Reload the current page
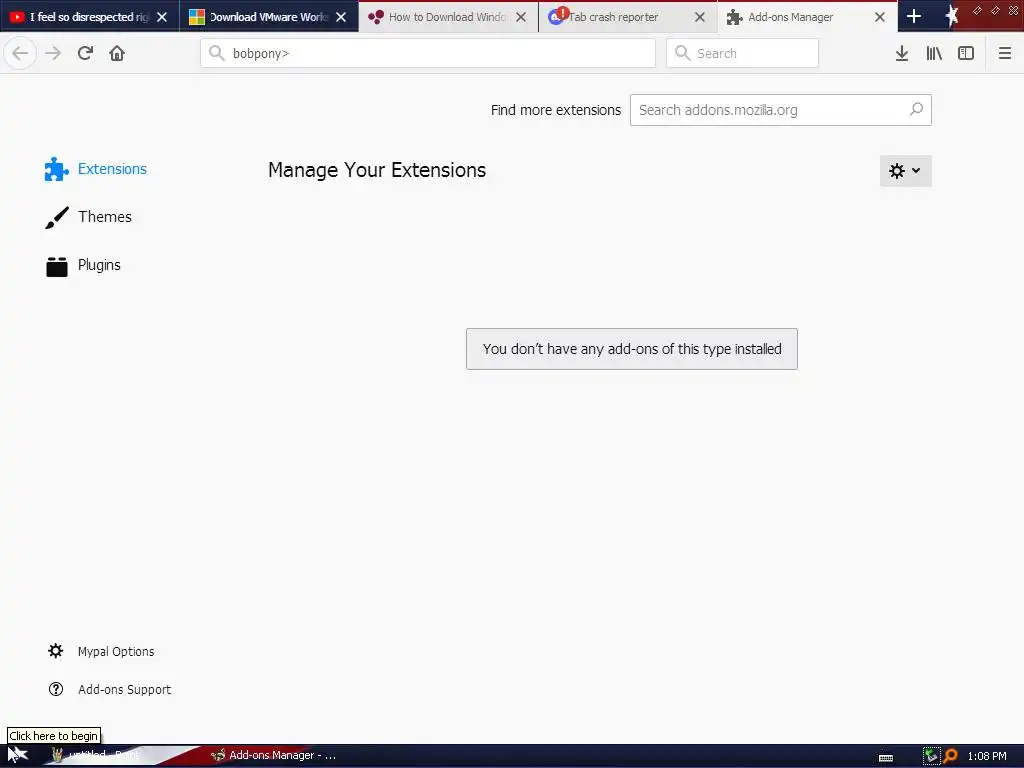Image resolution: width=1024 pixels, height=768 pixels. 85,53
